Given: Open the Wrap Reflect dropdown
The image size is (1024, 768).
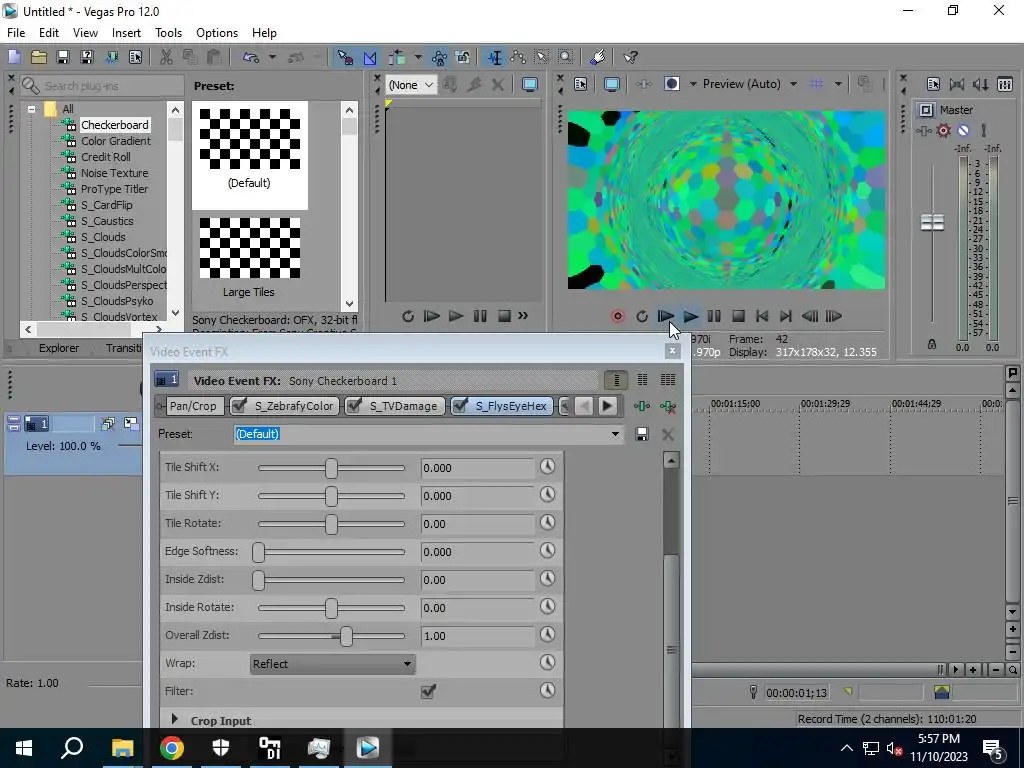Looking at the screenshot, I should coord(332,664).
